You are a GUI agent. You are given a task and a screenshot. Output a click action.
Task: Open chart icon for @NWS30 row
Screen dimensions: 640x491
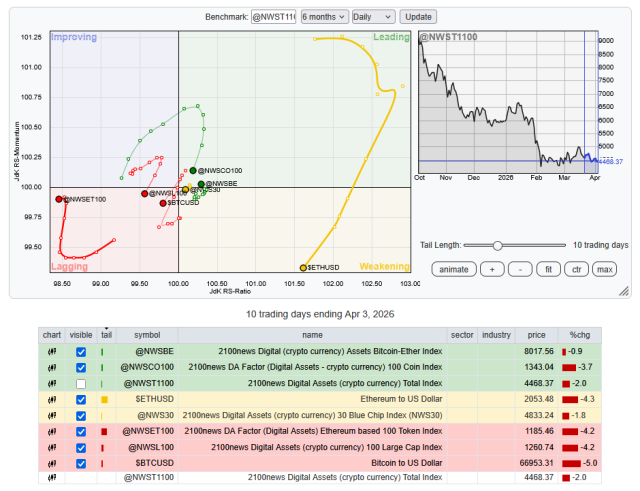[49, 415]
